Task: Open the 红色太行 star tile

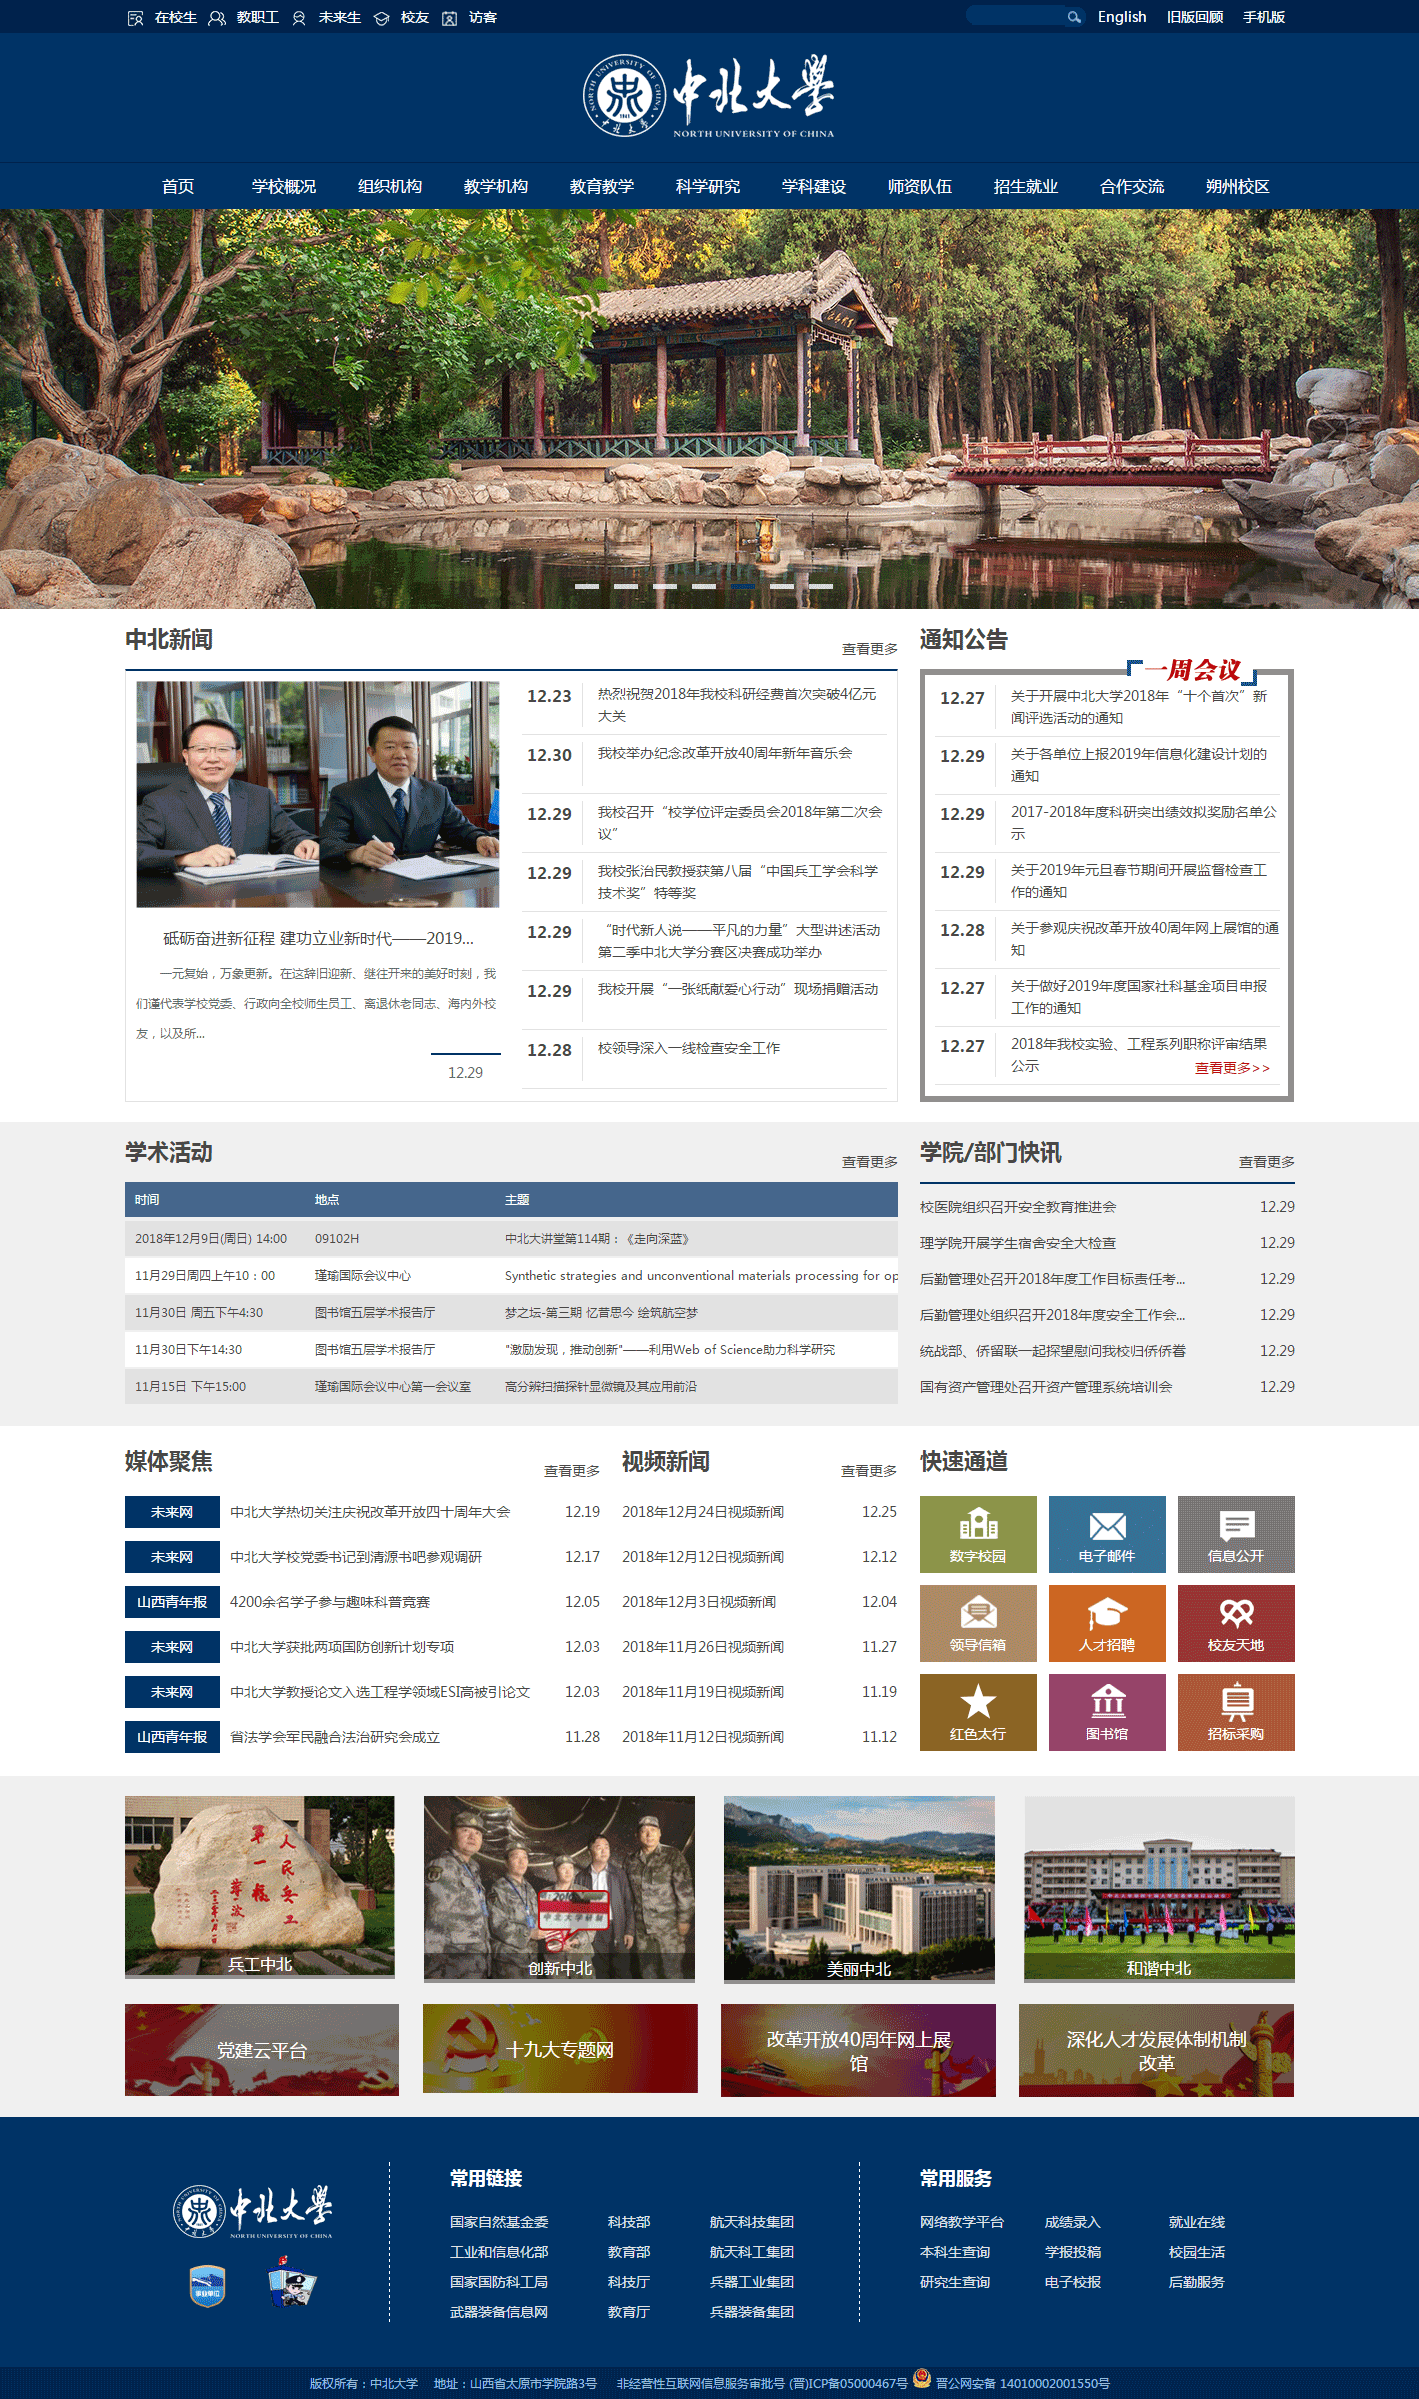Action: (978, 1712)
